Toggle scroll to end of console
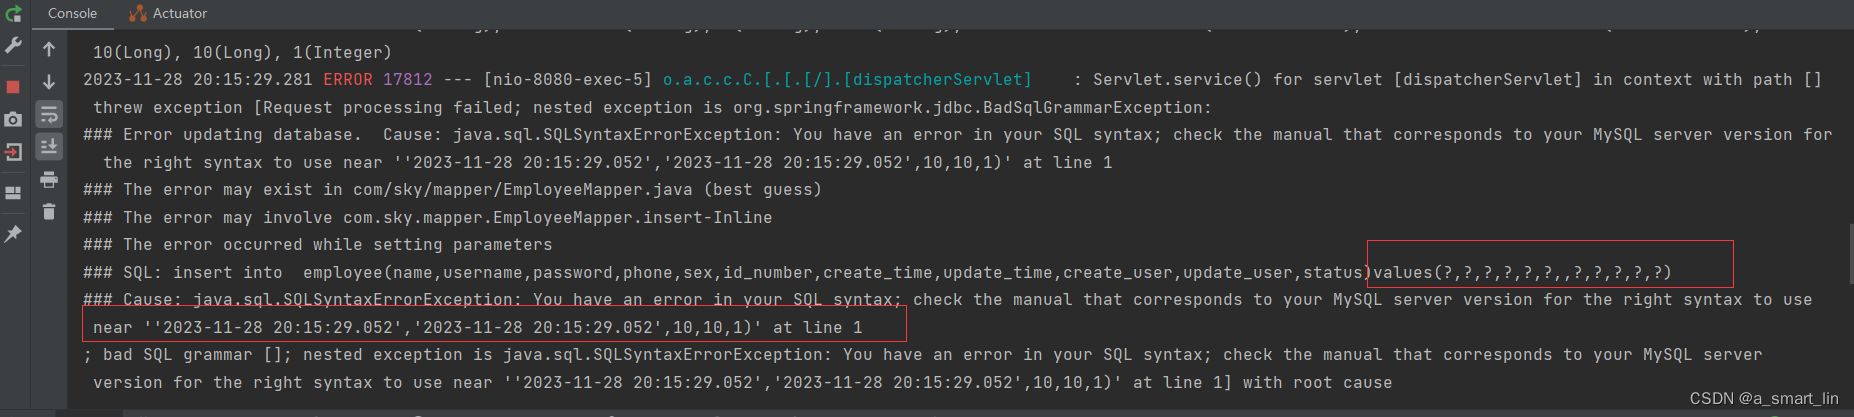This screenshot has height=417, width=1854. coord(49,147)
